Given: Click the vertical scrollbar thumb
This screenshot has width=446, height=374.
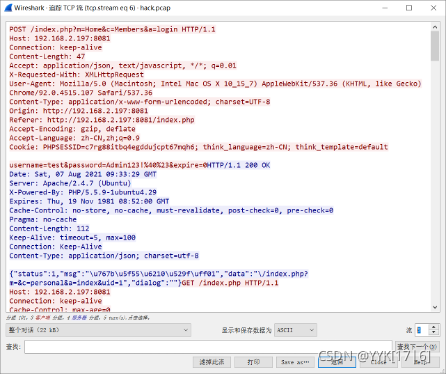Looking at the screenshot, I should [x=435, y=46].
